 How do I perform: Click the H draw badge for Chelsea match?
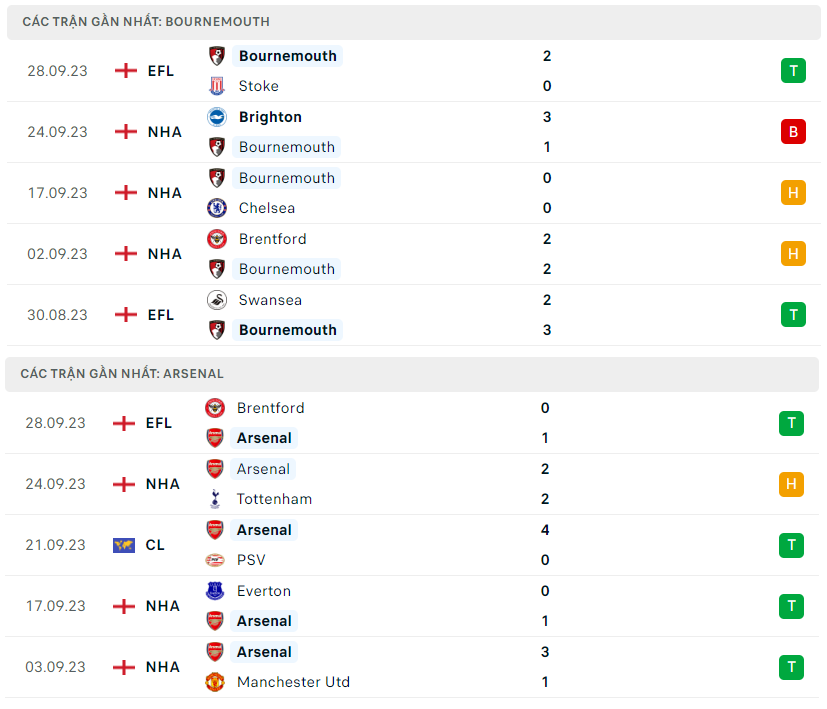click(x=793, y=193)
